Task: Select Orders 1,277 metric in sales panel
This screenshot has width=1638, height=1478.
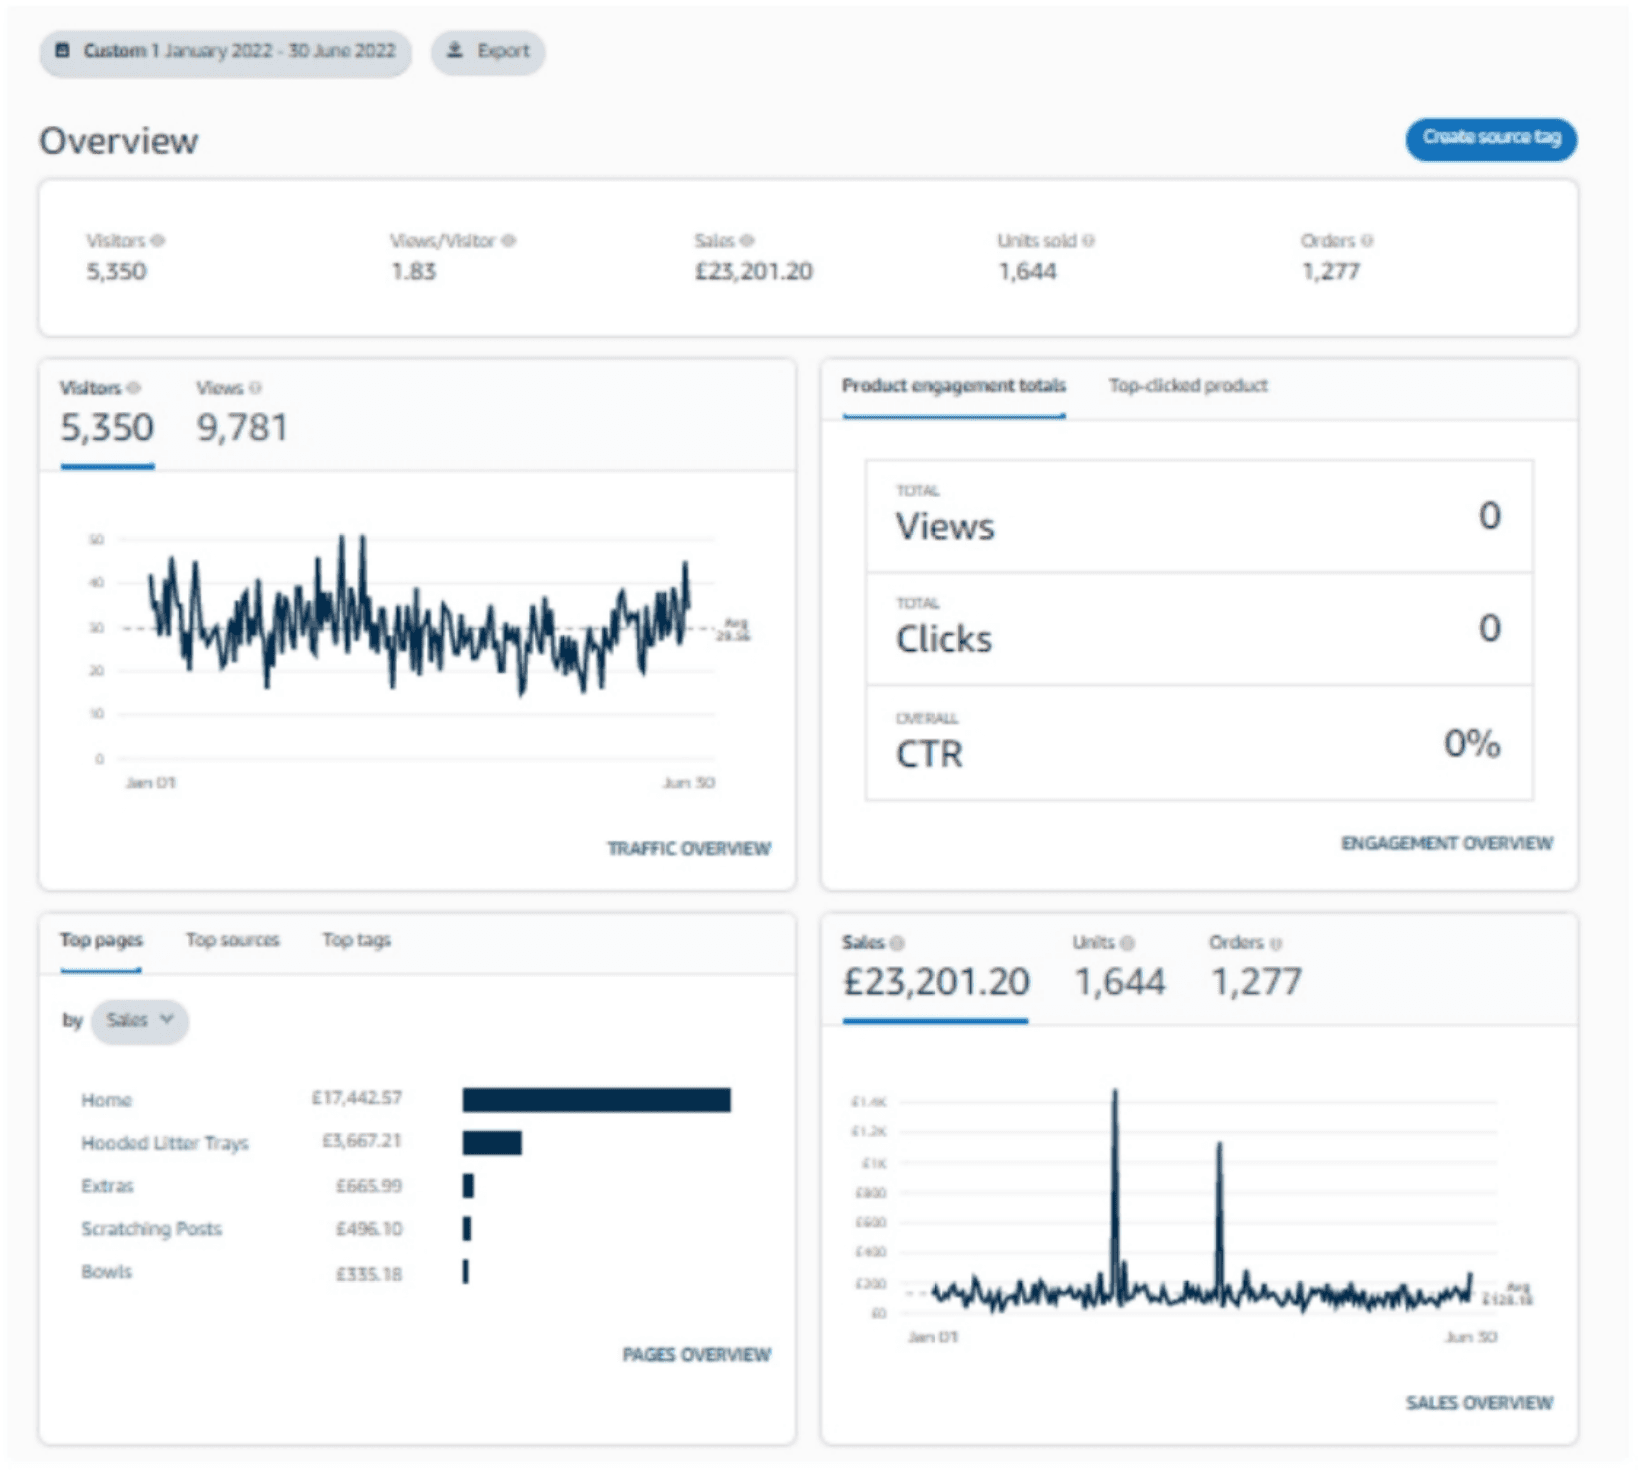Action: [x=1256, y=968]
